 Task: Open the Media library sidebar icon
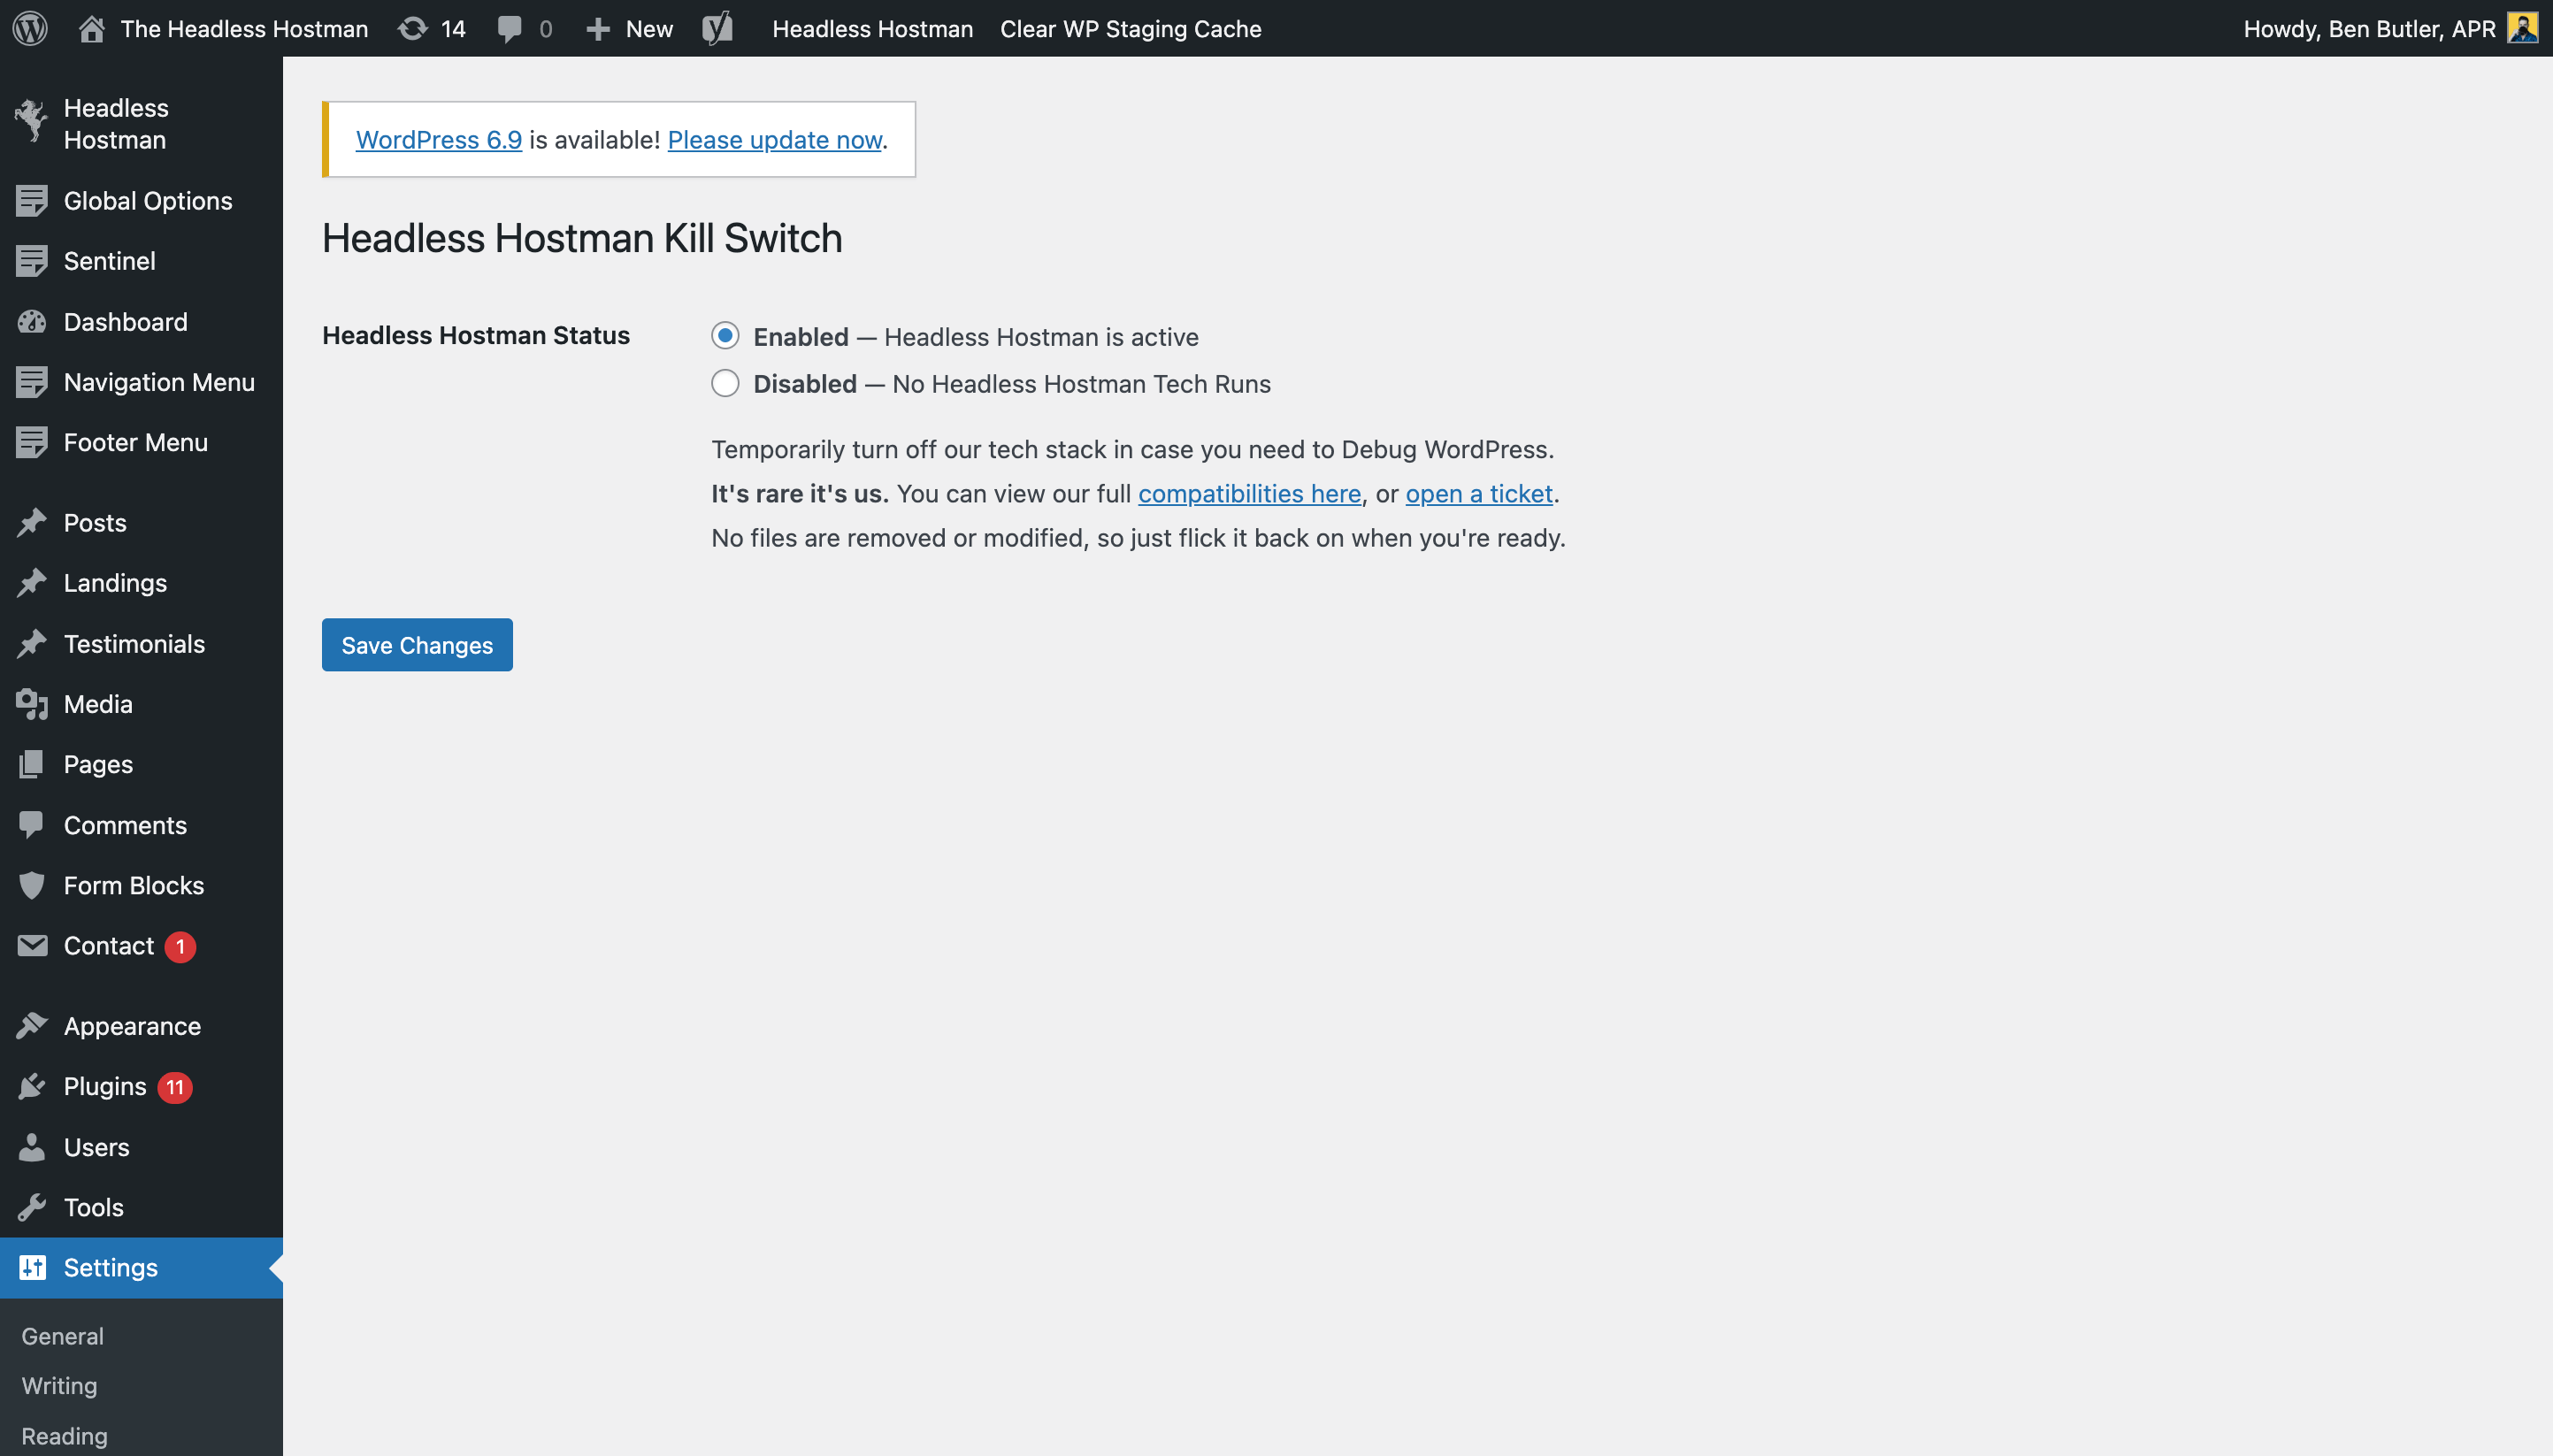pyautogui.click(x=32, y=704)
